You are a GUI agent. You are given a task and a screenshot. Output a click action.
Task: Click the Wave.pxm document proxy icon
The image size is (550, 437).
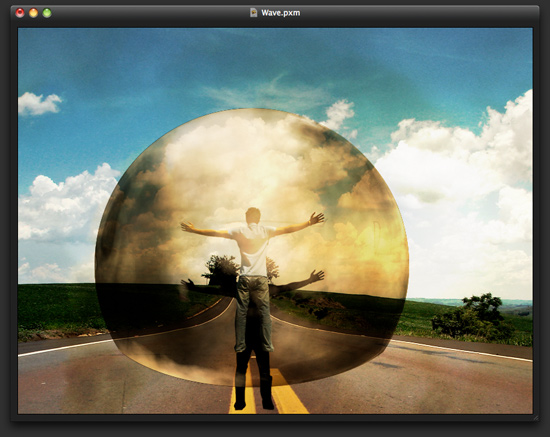pos(253,13)
